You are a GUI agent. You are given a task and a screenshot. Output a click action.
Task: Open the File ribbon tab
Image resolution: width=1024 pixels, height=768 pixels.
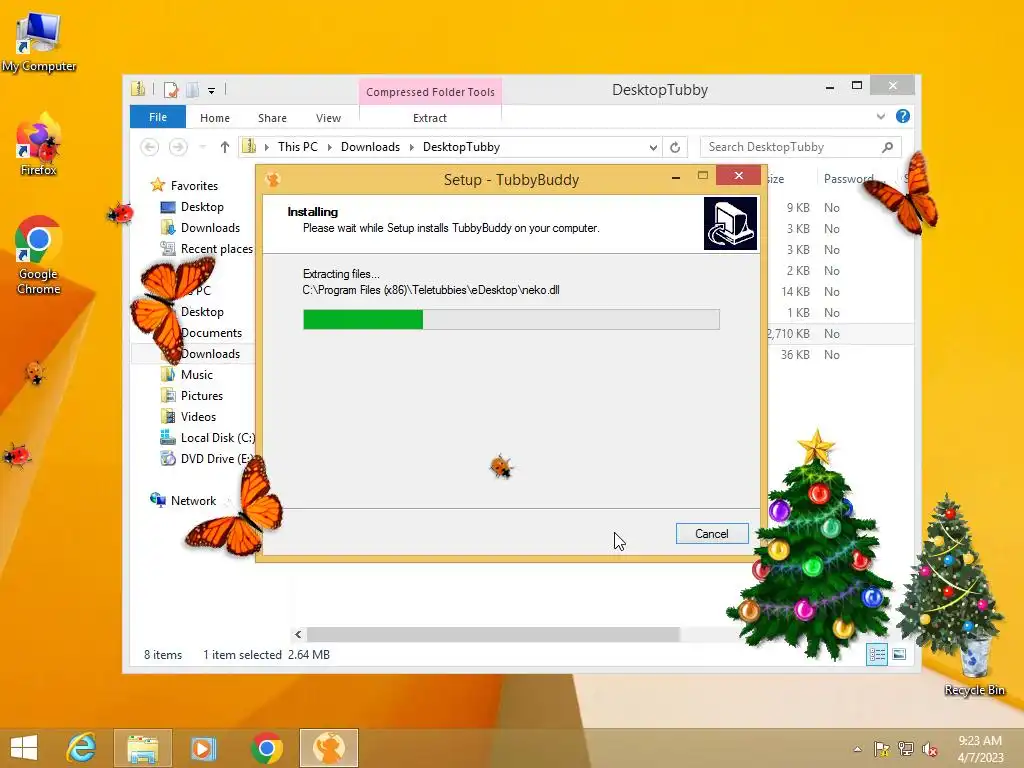[x=158, y=117]
